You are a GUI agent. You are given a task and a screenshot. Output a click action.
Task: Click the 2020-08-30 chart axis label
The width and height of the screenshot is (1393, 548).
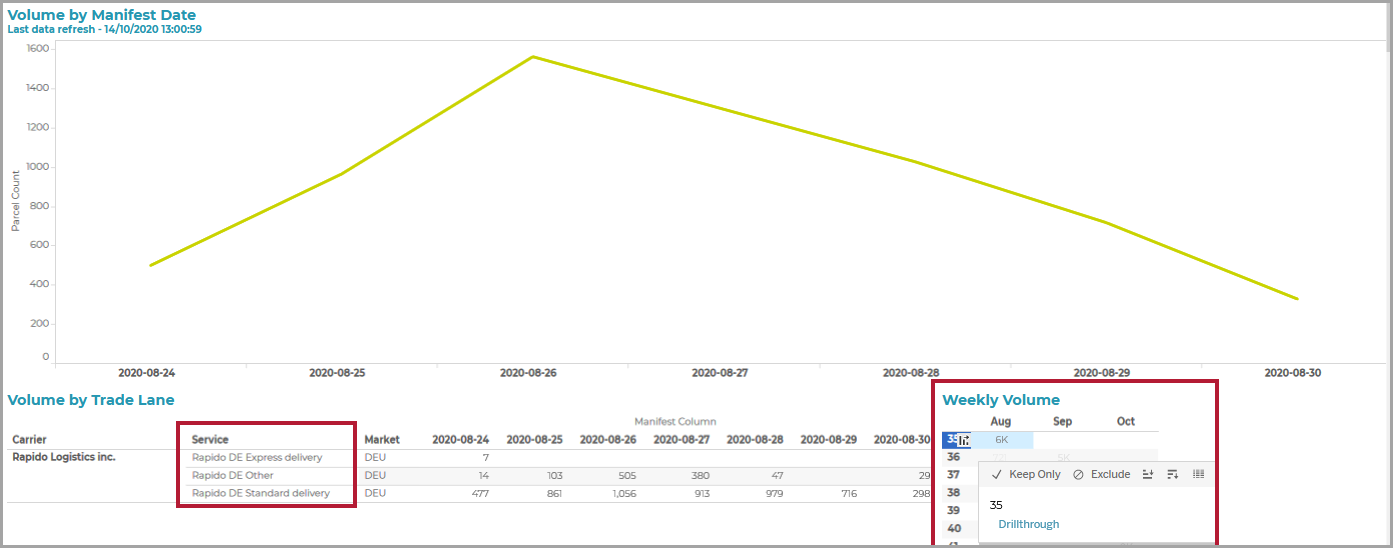[x=1293, y=372]
